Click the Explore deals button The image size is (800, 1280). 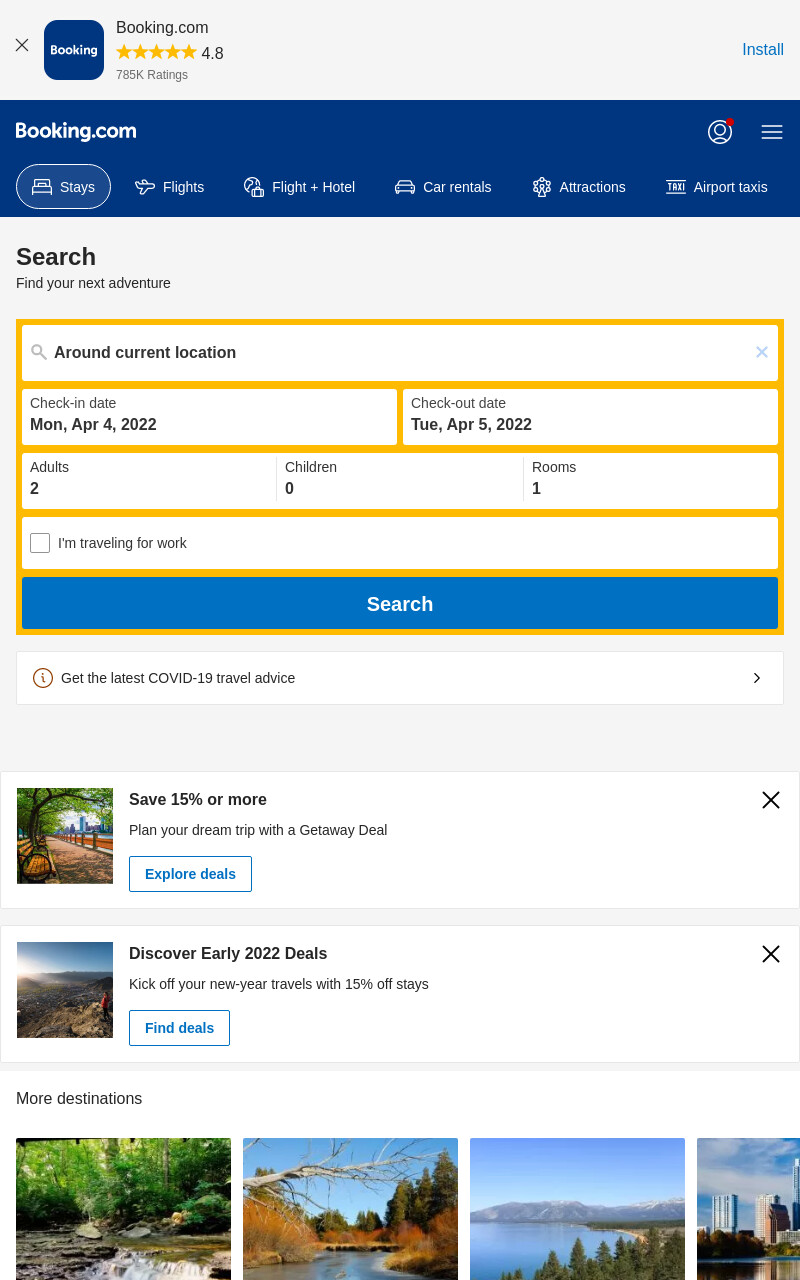coord(190,874)
